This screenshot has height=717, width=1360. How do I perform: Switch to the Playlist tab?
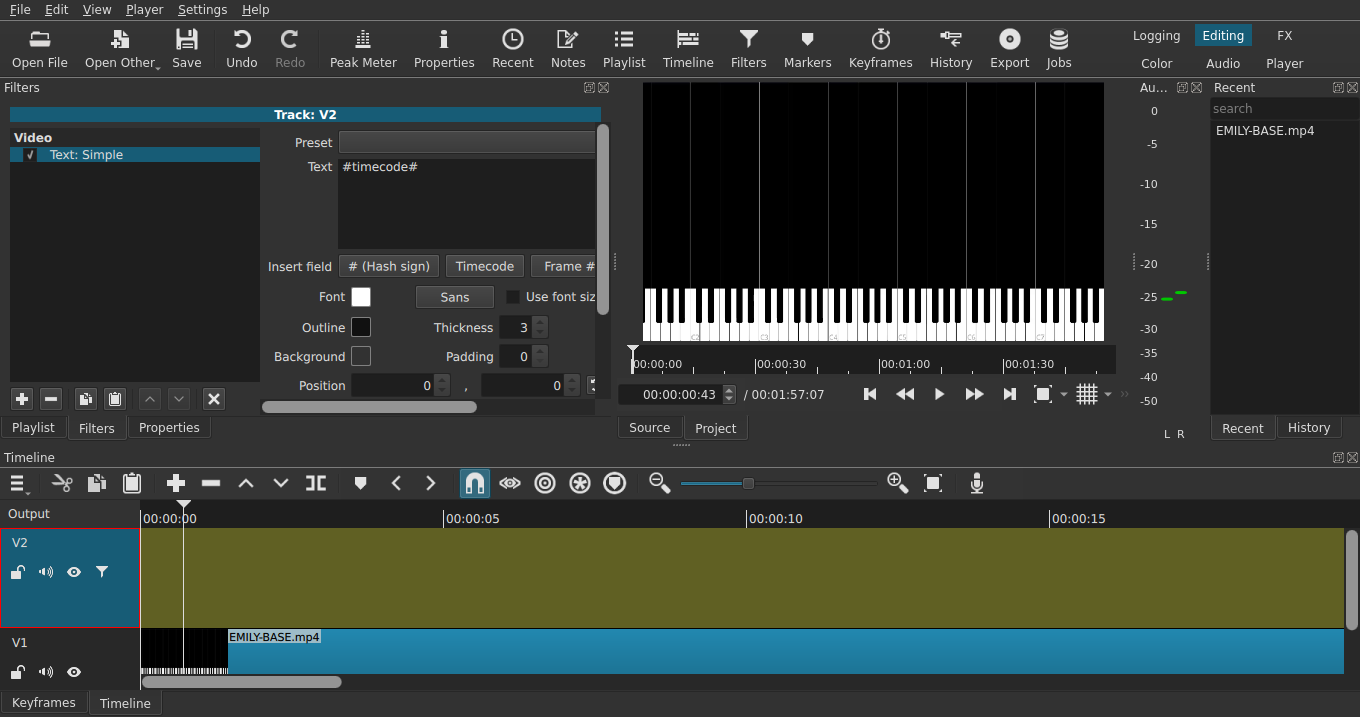pyautogui.click(x=33, y=428)
